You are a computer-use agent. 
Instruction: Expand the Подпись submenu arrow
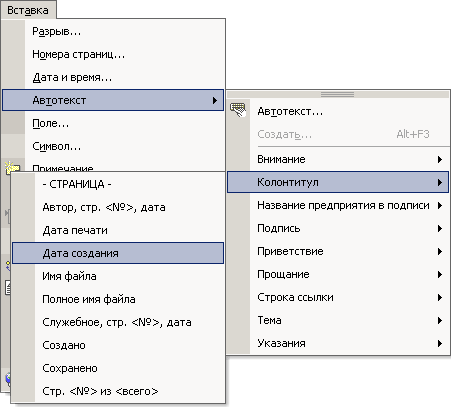click(x=440, y=228)
